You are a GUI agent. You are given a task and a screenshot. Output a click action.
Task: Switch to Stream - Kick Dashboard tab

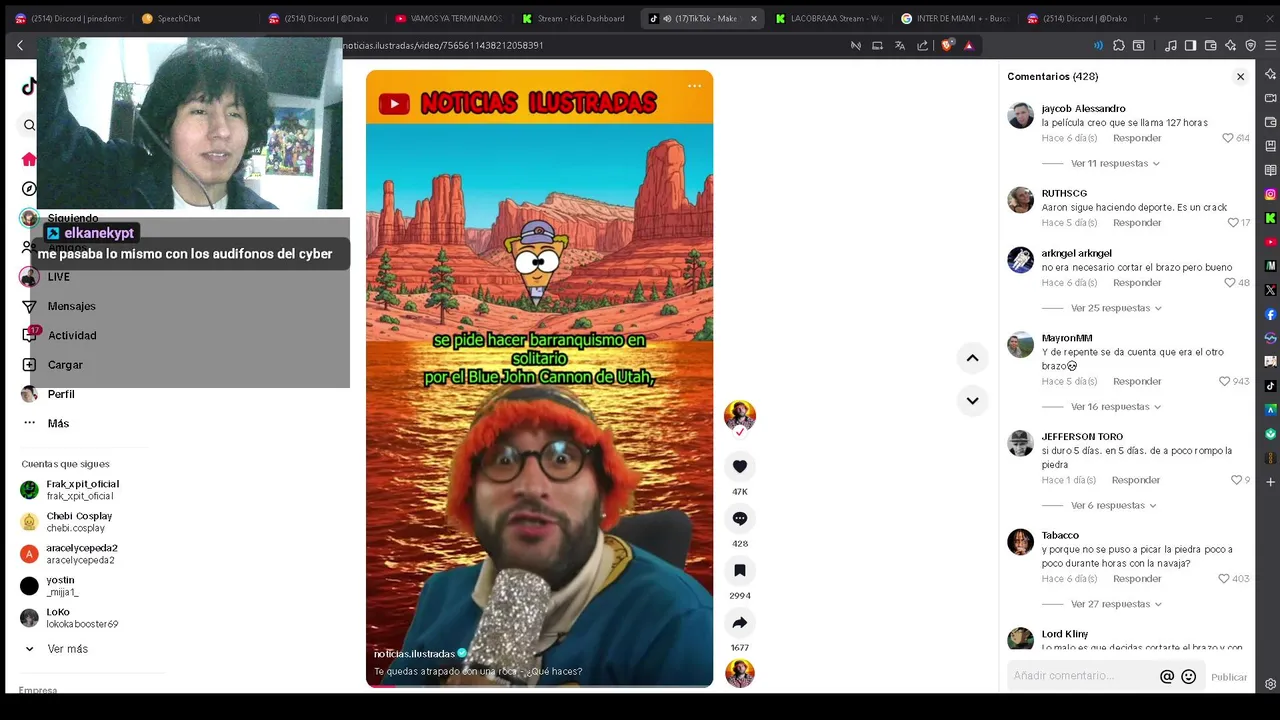point(574,18)
